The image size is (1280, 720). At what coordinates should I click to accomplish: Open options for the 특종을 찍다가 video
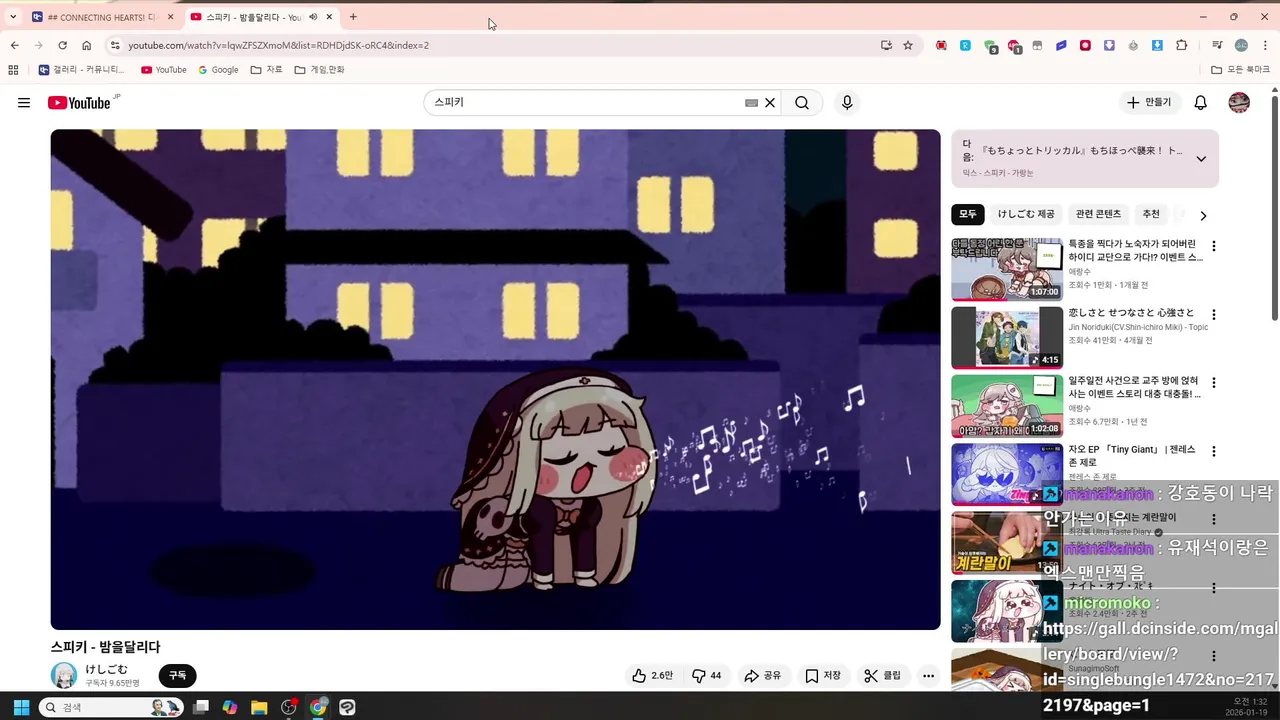pyautogui.click(x=1214, y=246)
